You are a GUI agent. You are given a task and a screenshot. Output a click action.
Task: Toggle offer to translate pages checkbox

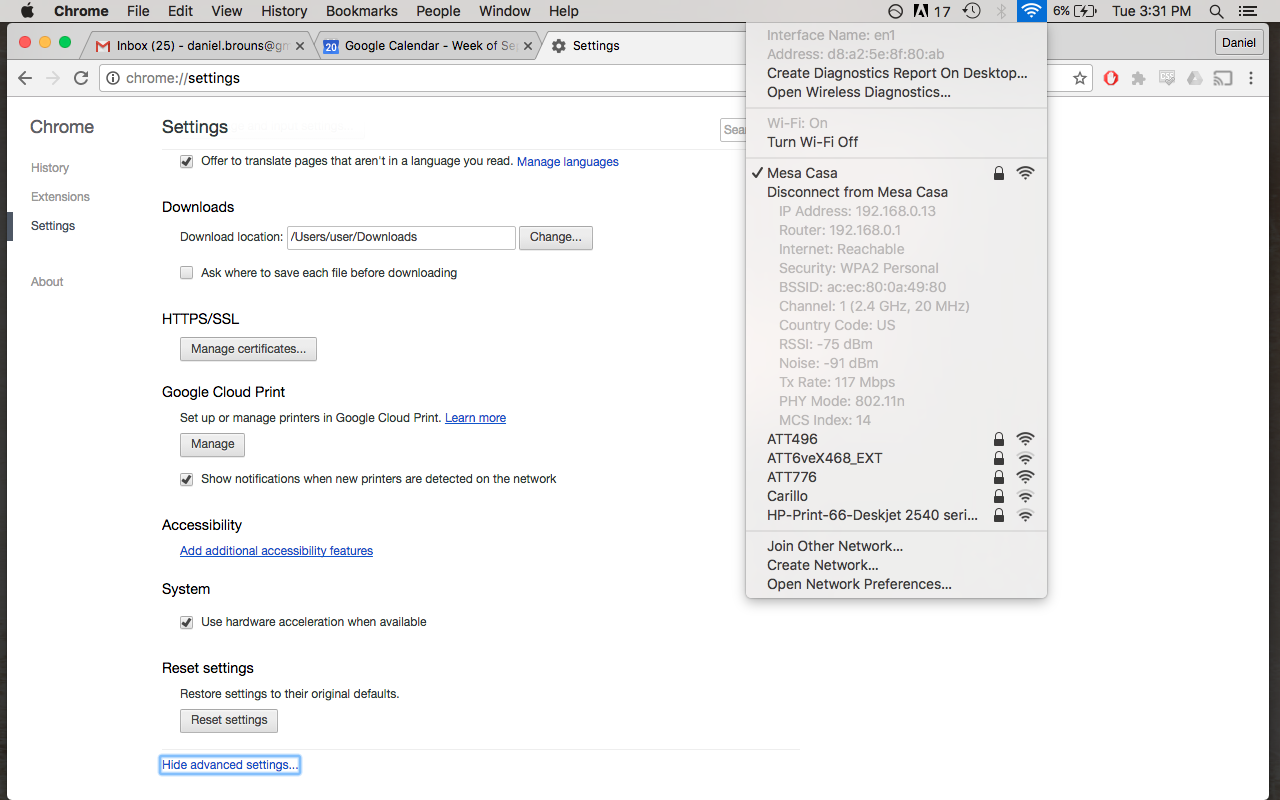tap(186, 161)
